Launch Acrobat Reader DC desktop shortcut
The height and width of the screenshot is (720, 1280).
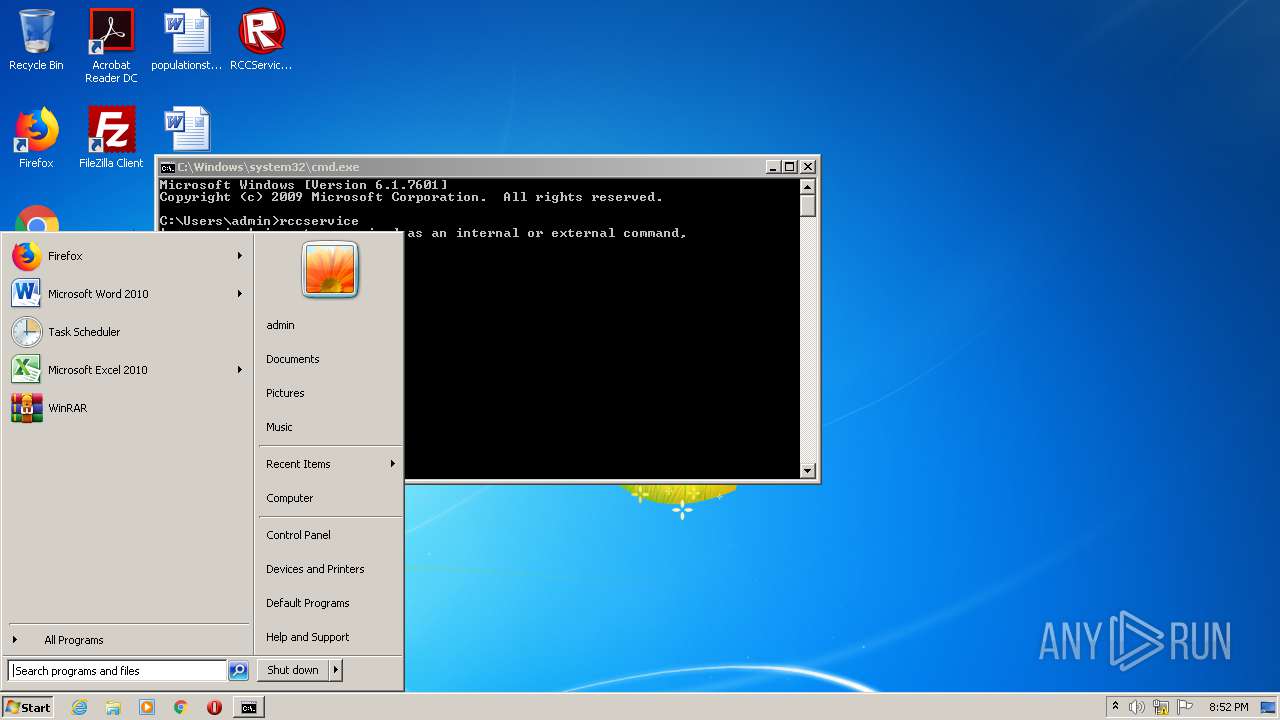[111, 45]
